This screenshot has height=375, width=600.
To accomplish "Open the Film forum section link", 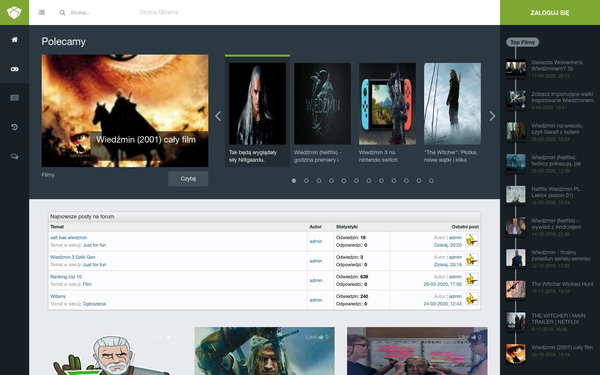I will pyautogui.click(x=87, y=284).
